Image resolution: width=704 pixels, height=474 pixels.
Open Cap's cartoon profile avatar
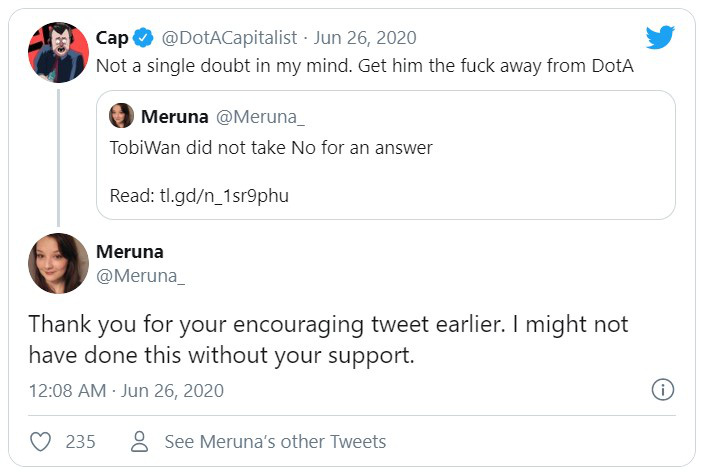point(58,52)
